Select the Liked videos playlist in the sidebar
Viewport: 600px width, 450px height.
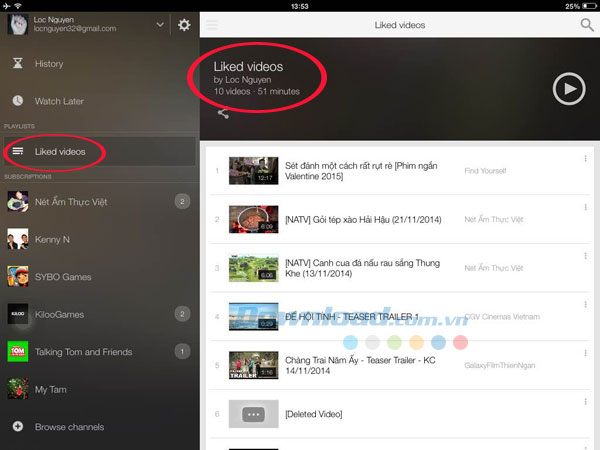click(99, 152)
